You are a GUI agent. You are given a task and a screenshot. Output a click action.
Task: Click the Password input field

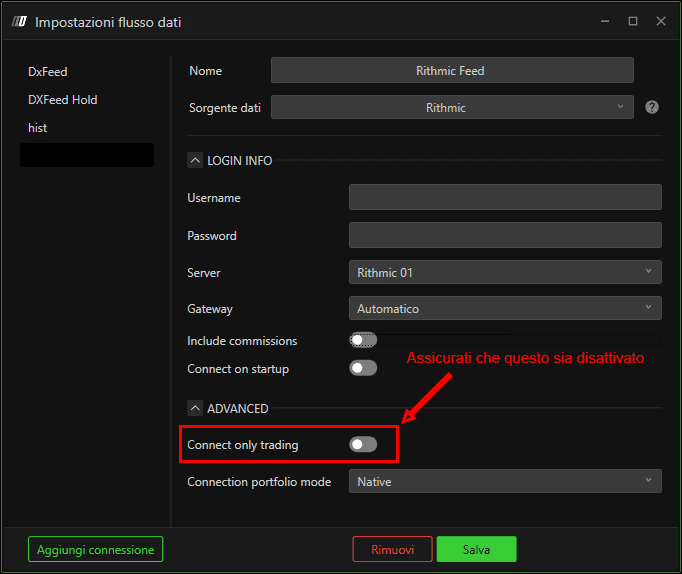(x=505, y=235)
